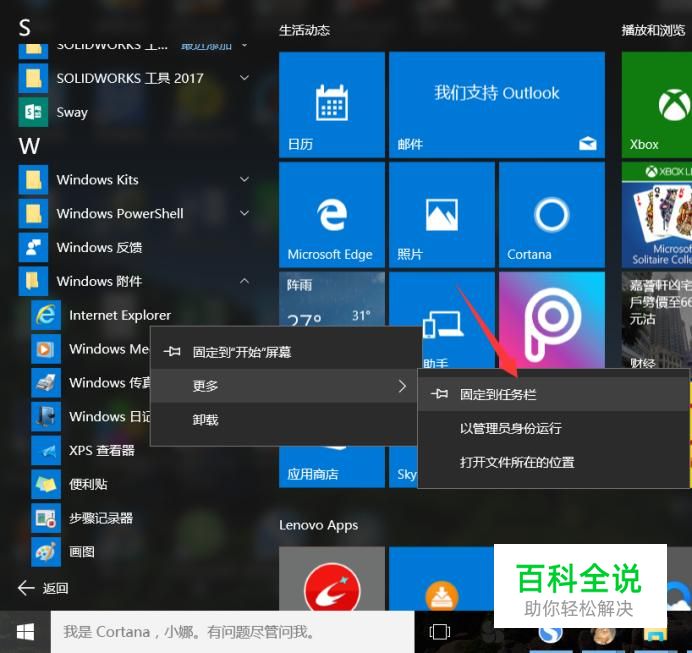
Task: Open the 邮件 mail tile
Action: [497, 105]
